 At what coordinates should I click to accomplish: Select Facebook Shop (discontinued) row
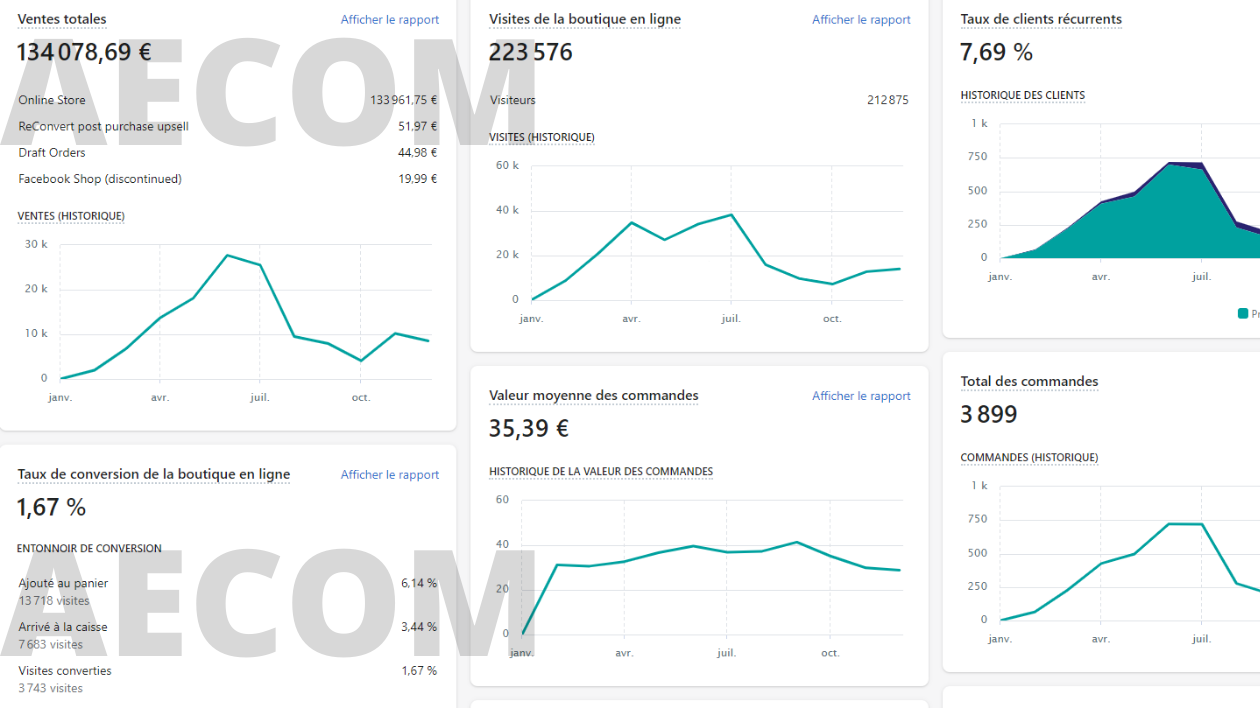[x=228, y=179]
